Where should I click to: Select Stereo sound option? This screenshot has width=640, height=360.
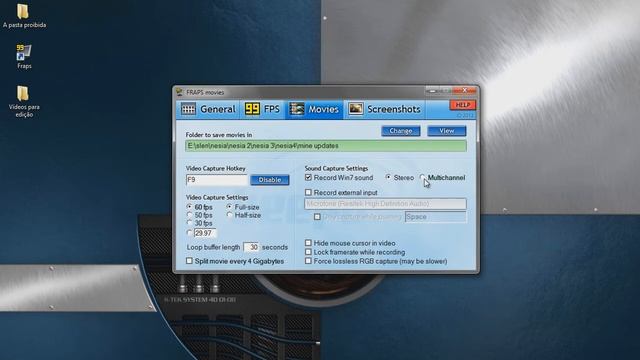400,178
